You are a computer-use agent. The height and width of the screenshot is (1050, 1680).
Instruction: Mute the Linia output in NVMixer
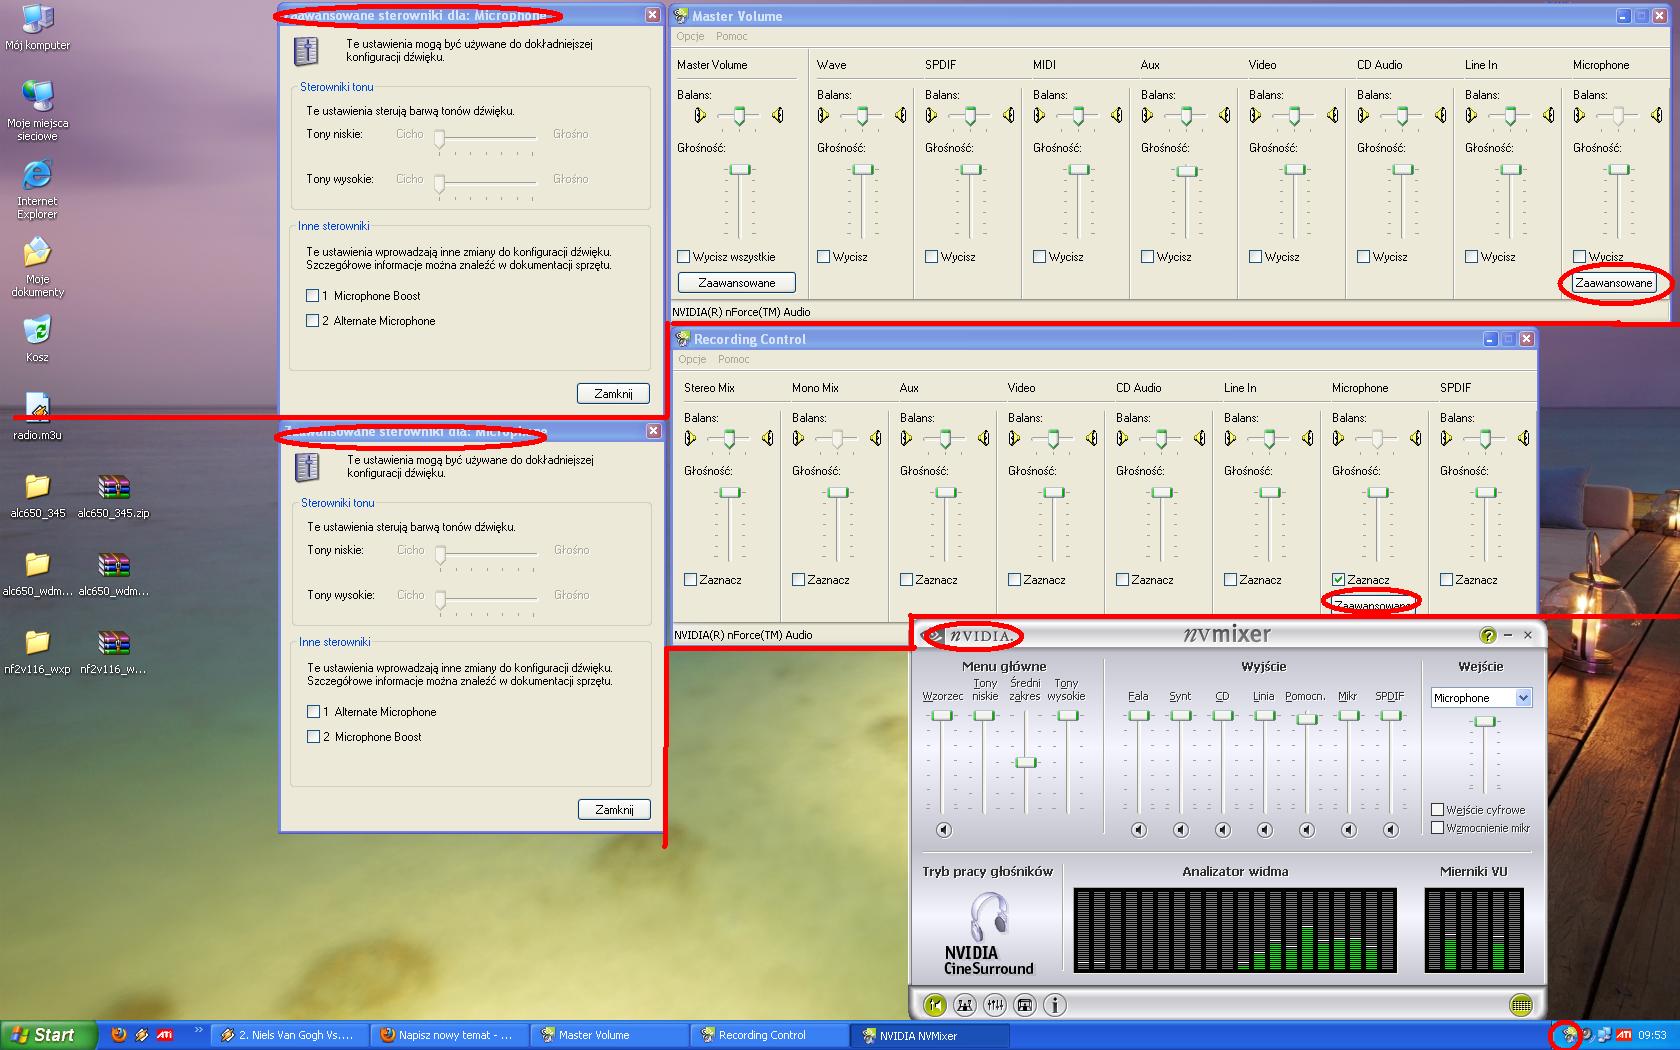(1264, 830)
